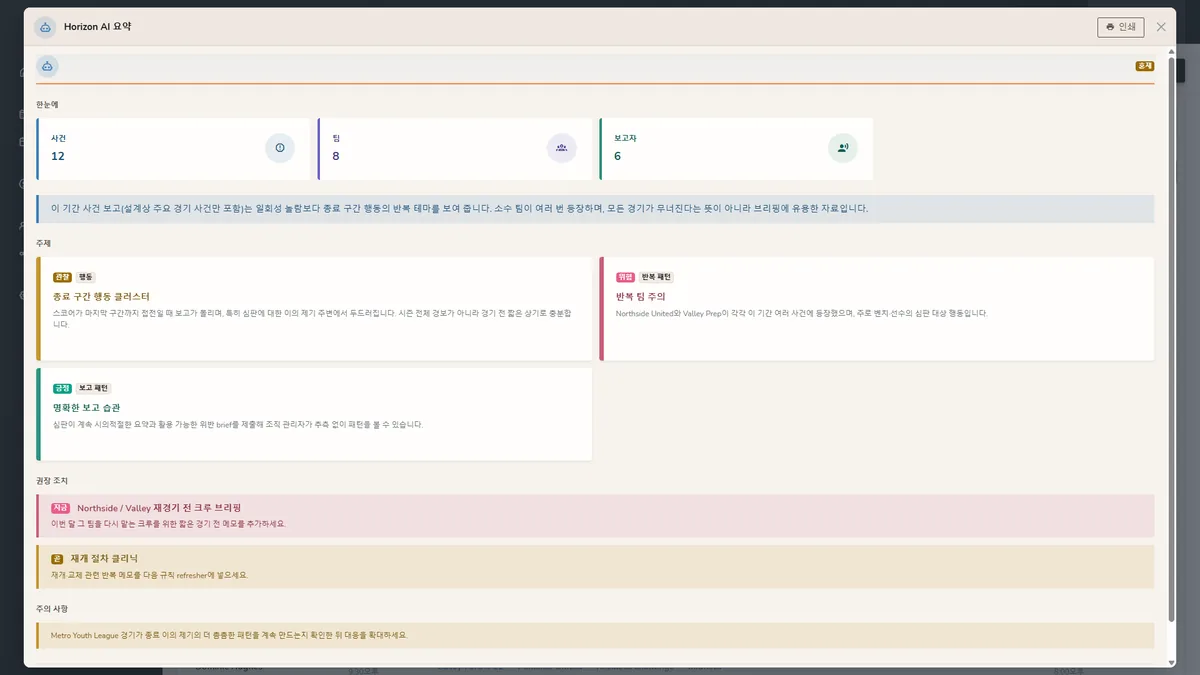1200x675 pixels.
Task: Click the Horizon AI 요약 dialog title
Action: click(x=98, y=27)
